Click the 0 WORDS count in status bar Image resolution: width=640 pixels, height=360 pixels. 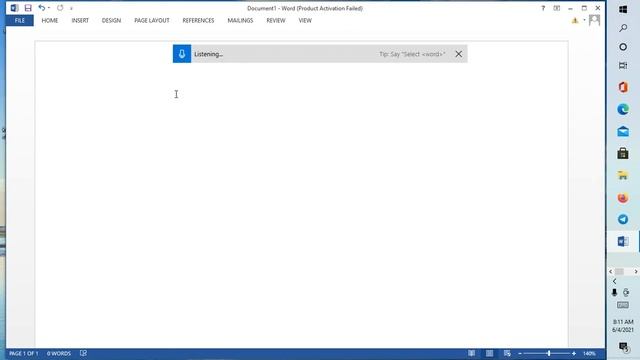click(x=59, y=353)
